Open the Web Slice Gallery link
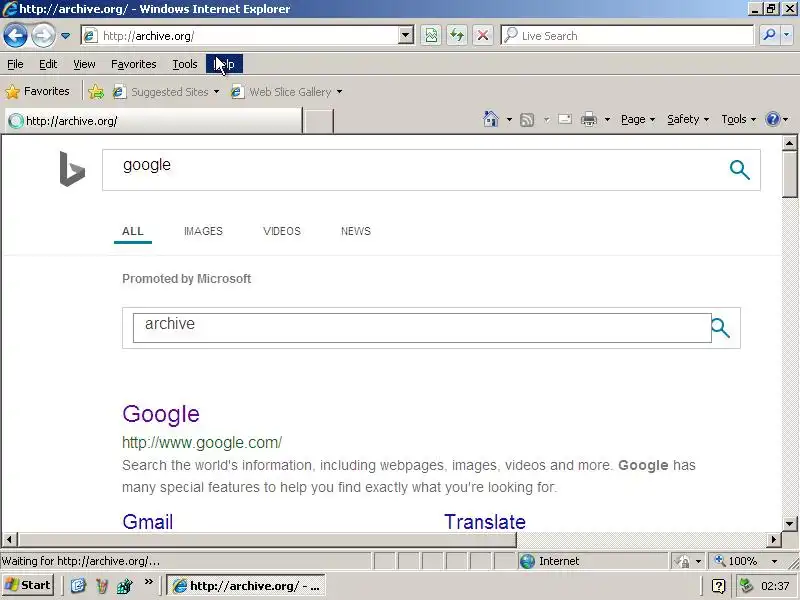This screenshot has width=800, height=600. pos(286,92)
